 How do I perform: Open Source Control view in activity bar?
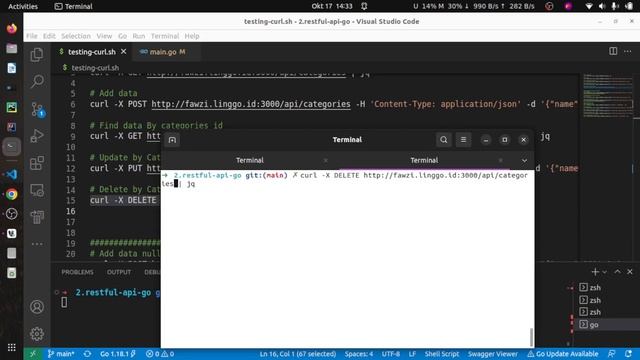(x=37, y=109)
